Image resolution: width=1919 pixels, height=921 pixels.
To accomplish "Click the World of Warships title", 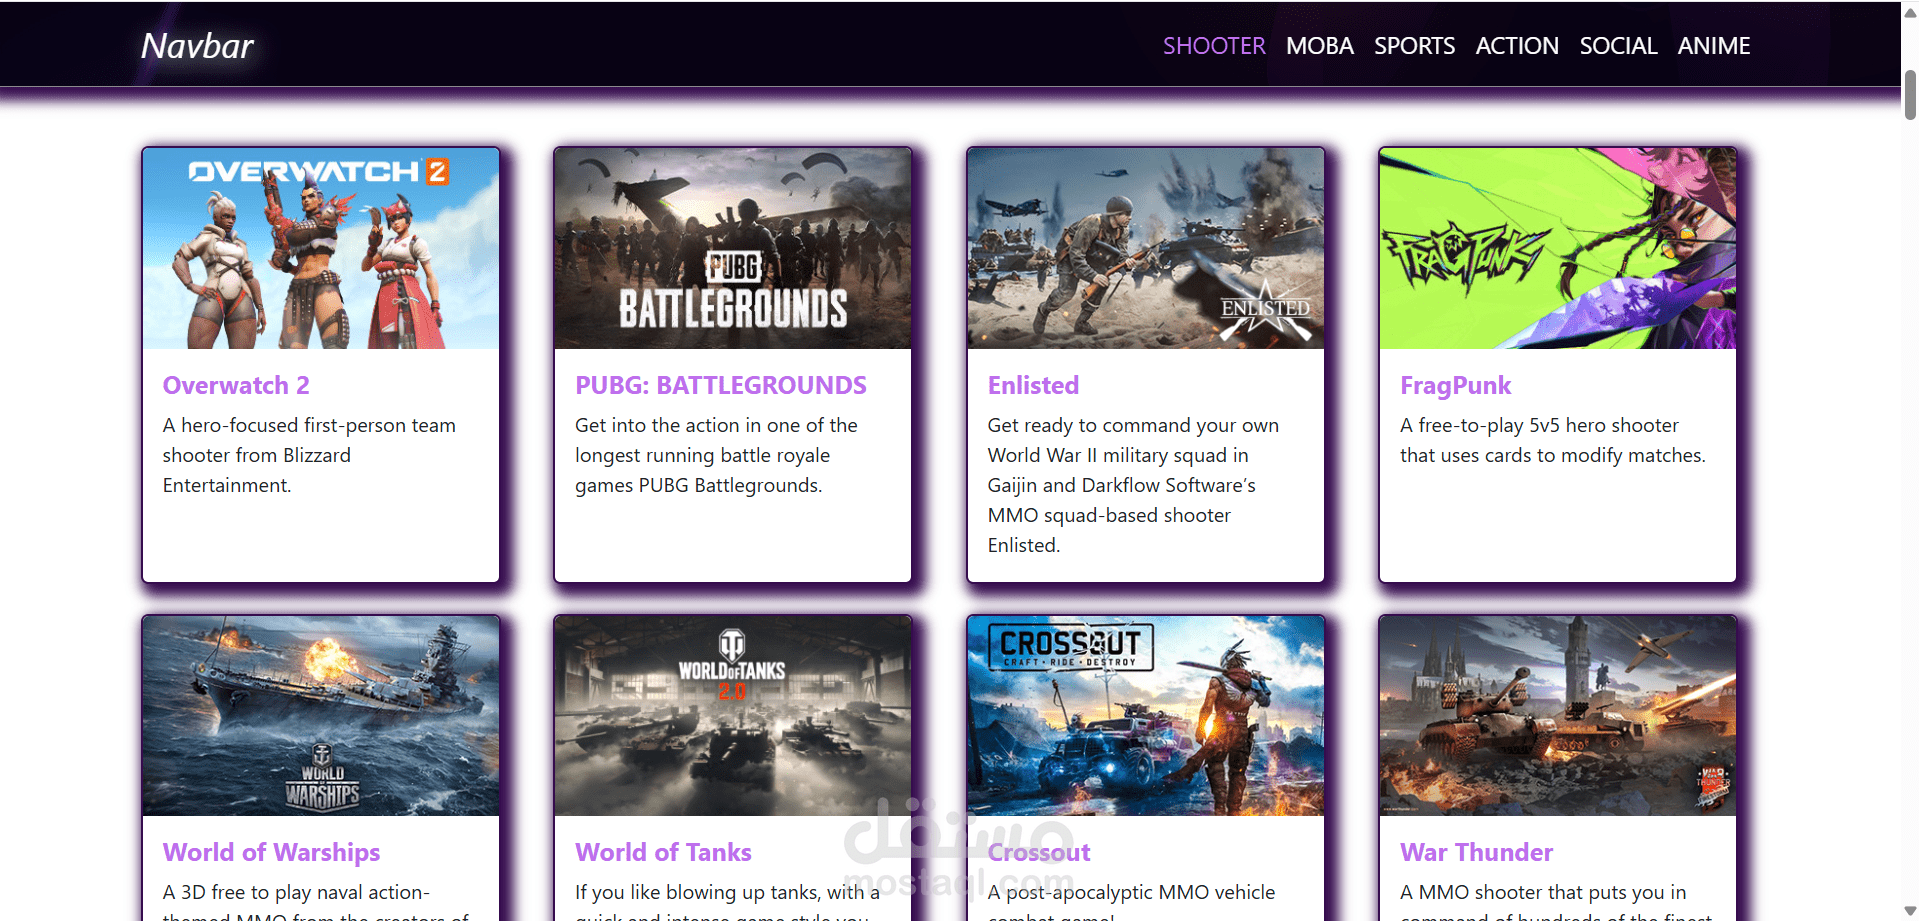I will coord(271,853).
